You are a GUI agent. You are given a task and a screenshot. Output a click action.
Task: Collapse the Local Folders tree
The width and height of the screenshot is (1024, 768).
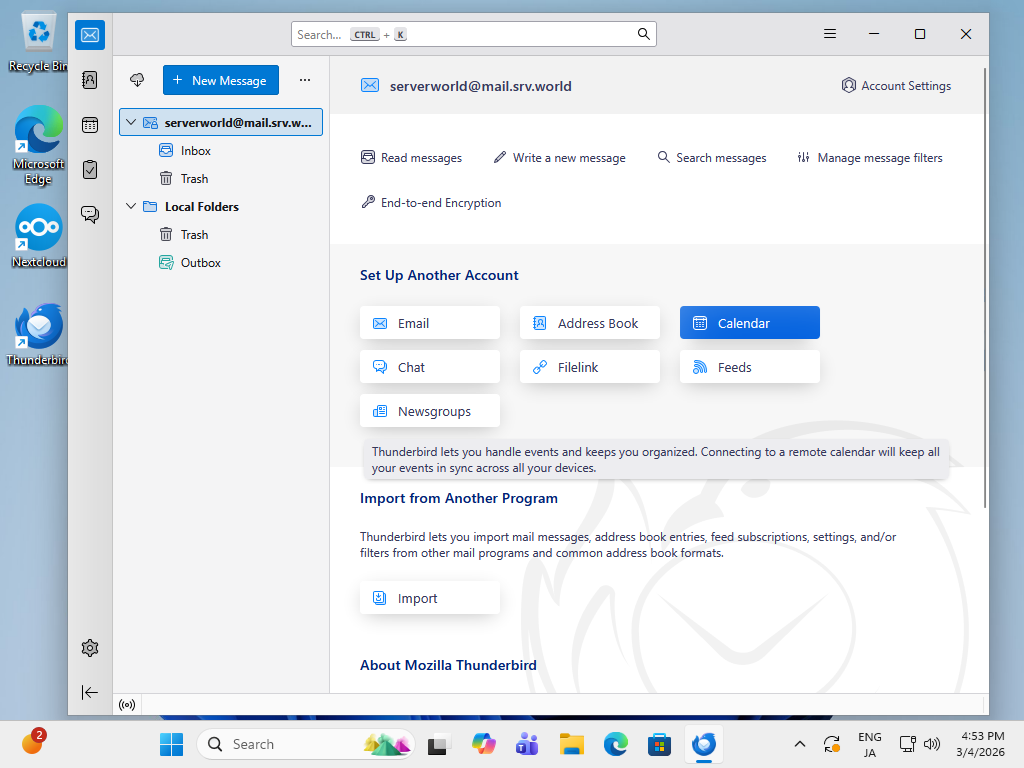(x=131, y=206)
